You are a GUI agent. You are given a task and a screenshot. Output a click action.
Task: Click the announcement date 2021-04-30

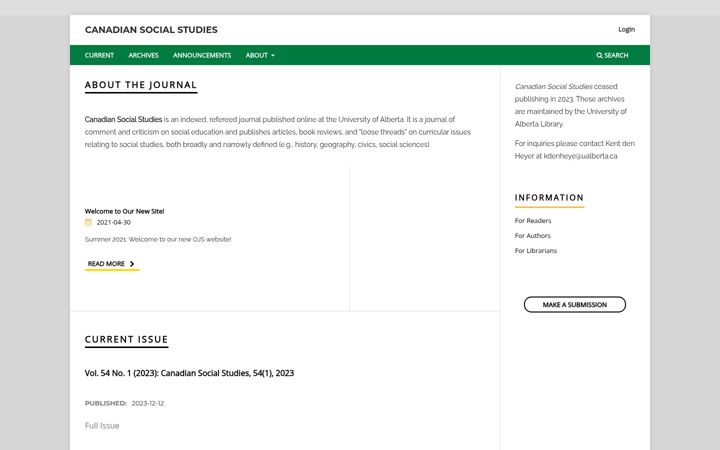click(113, 222)
